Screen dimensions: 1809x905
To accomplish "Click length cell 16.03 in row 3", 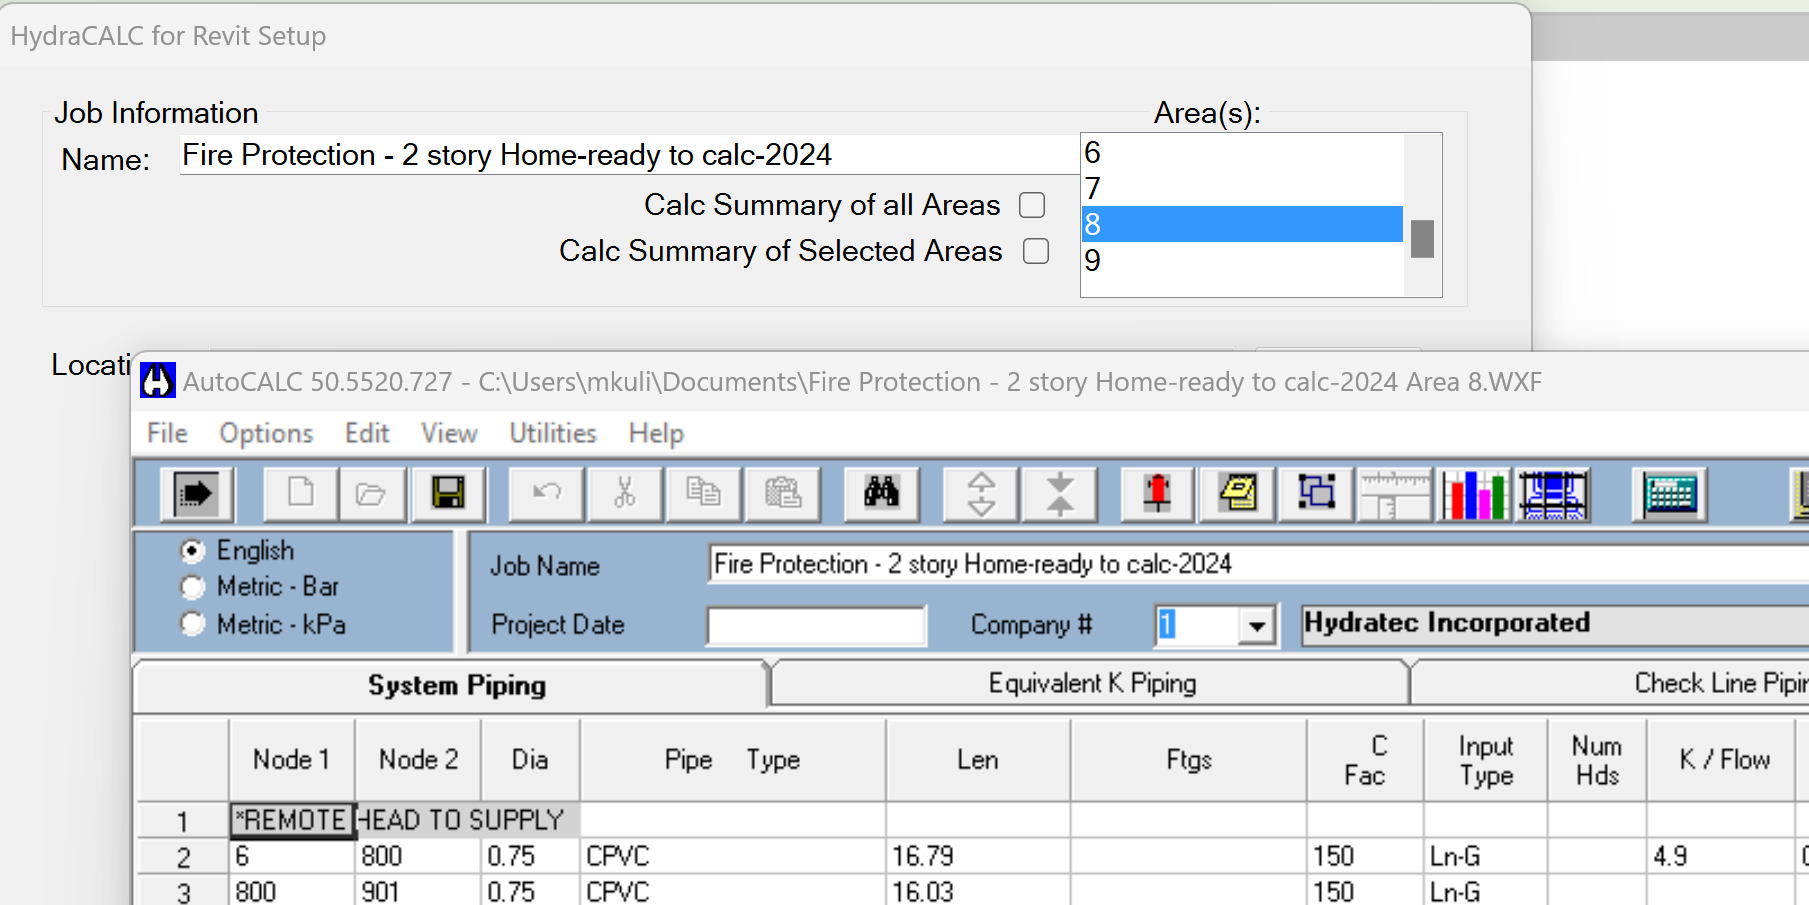I will (977, 891).
